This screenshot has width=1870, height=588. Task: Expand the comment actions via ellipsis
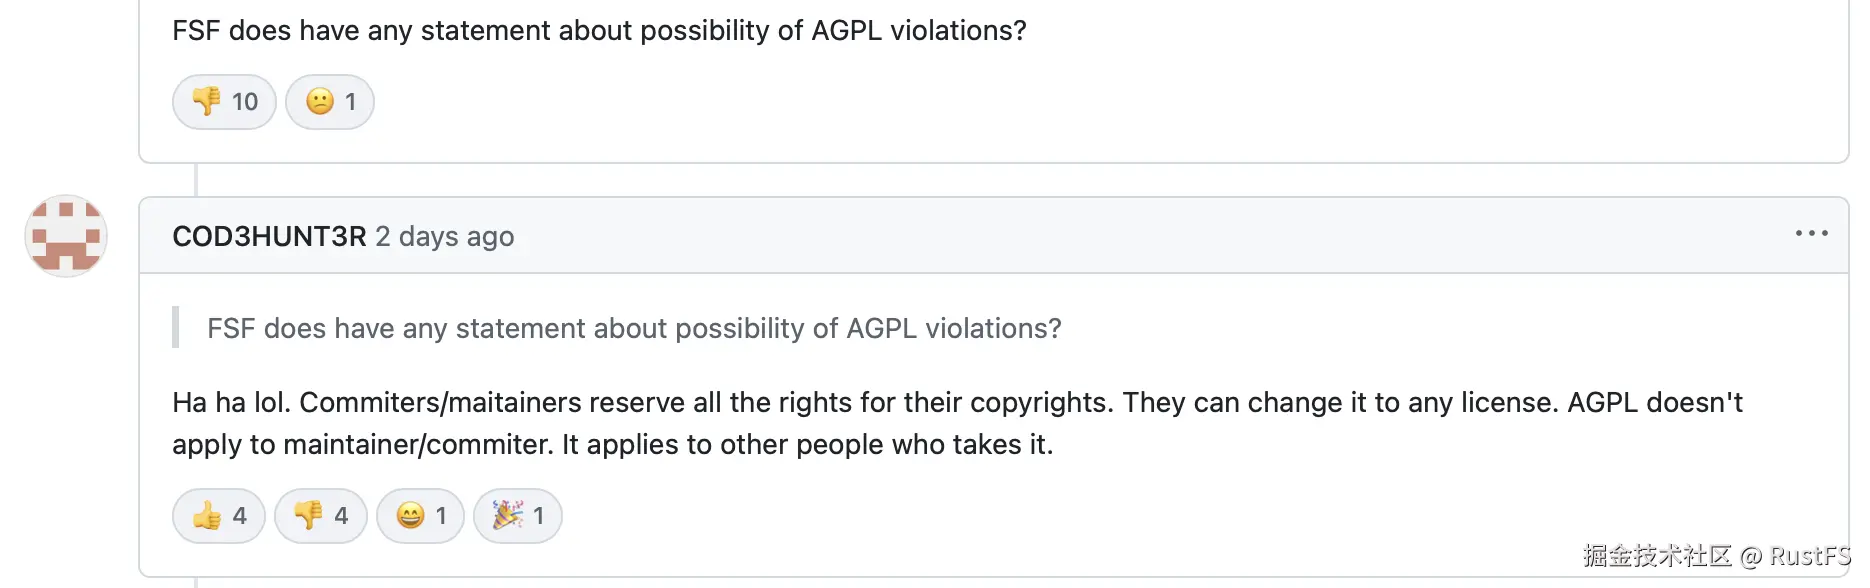[1811, 234]
